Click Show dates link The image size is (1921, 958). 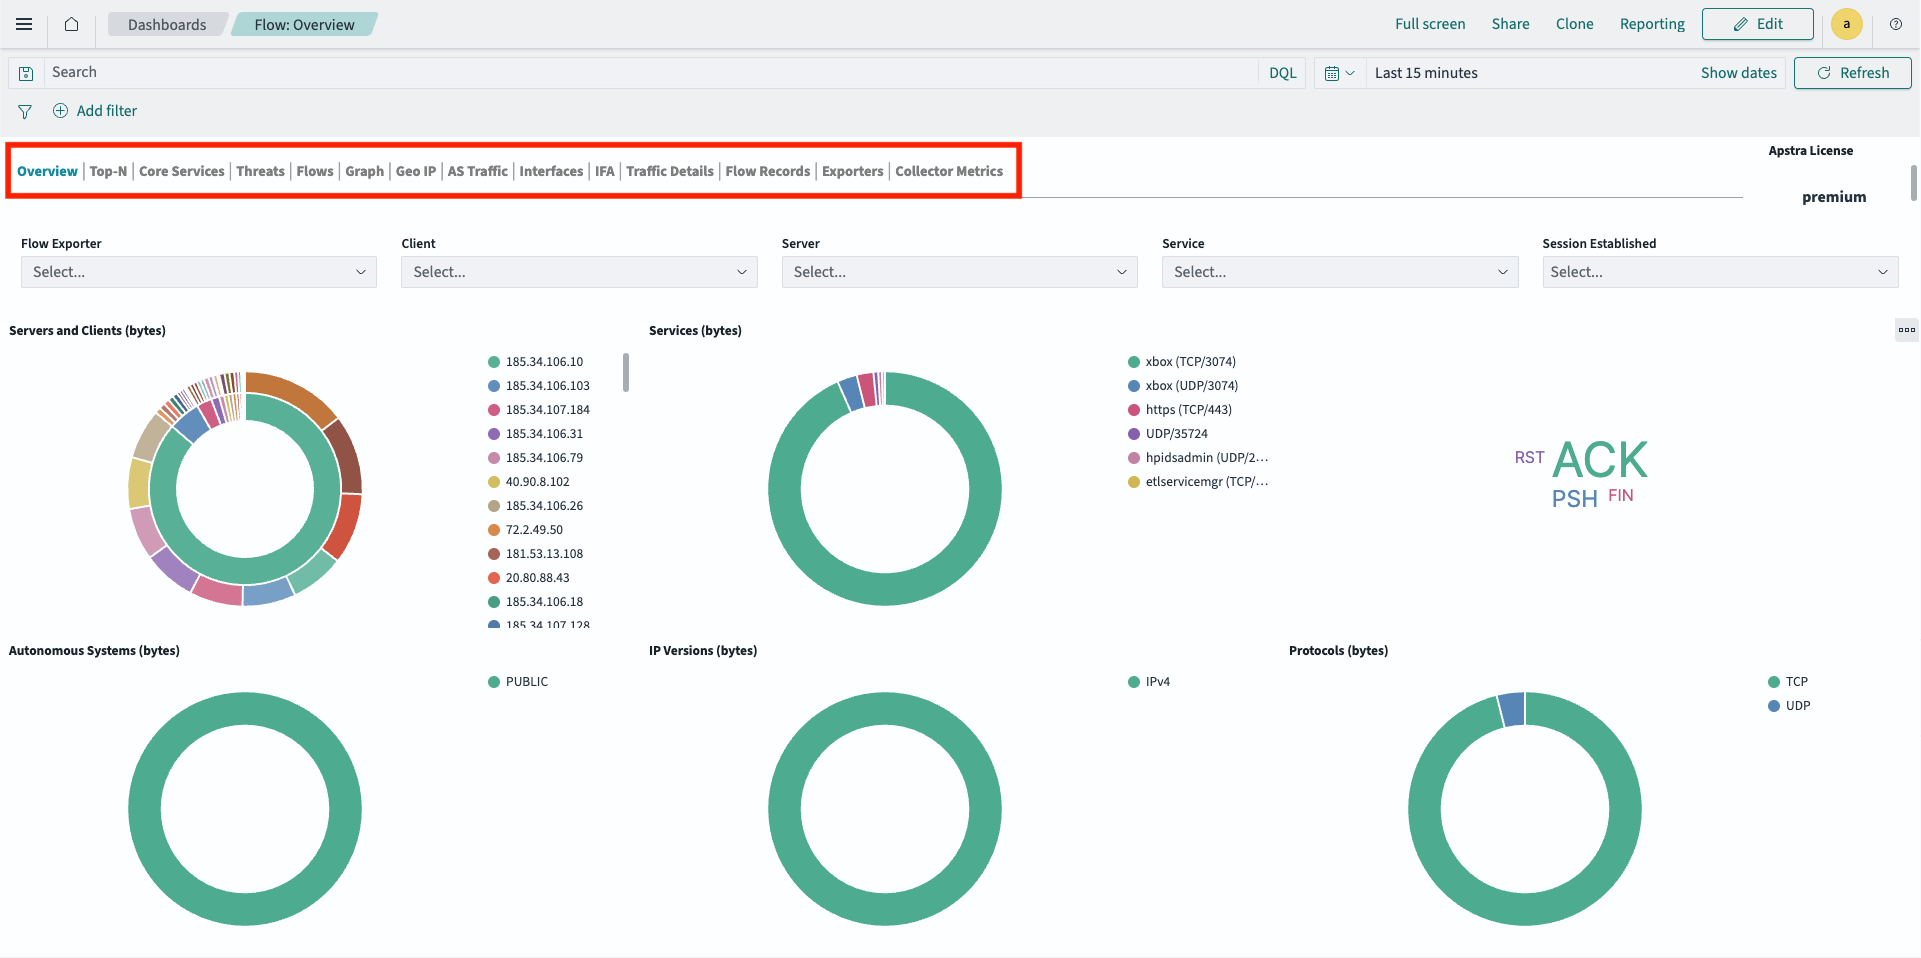click(1738, 73)
